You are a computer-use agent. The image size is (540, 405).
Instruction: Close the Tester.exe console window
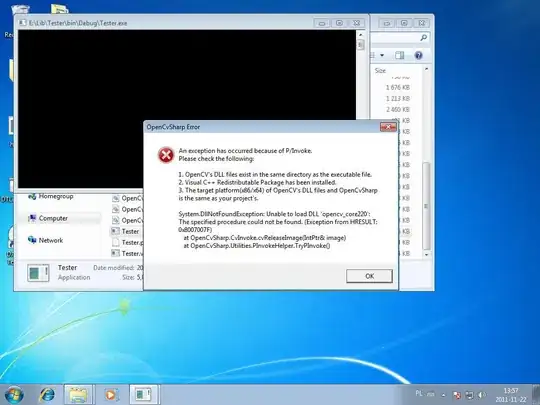356,23
